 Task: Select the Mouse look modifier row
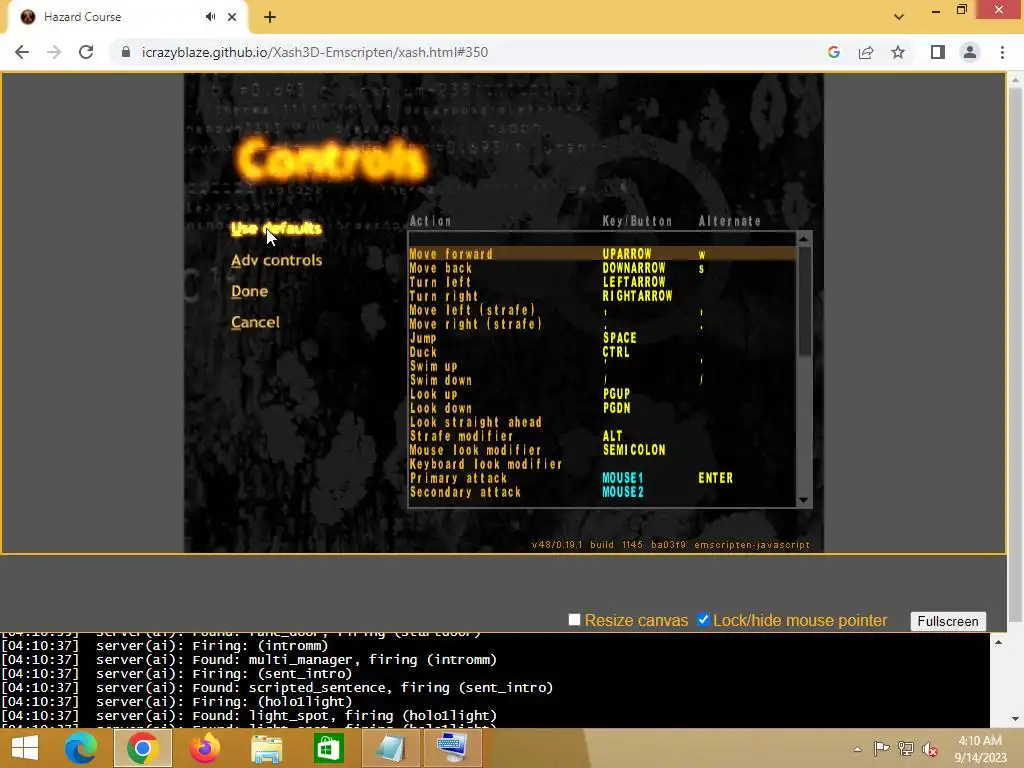point(602,450)
